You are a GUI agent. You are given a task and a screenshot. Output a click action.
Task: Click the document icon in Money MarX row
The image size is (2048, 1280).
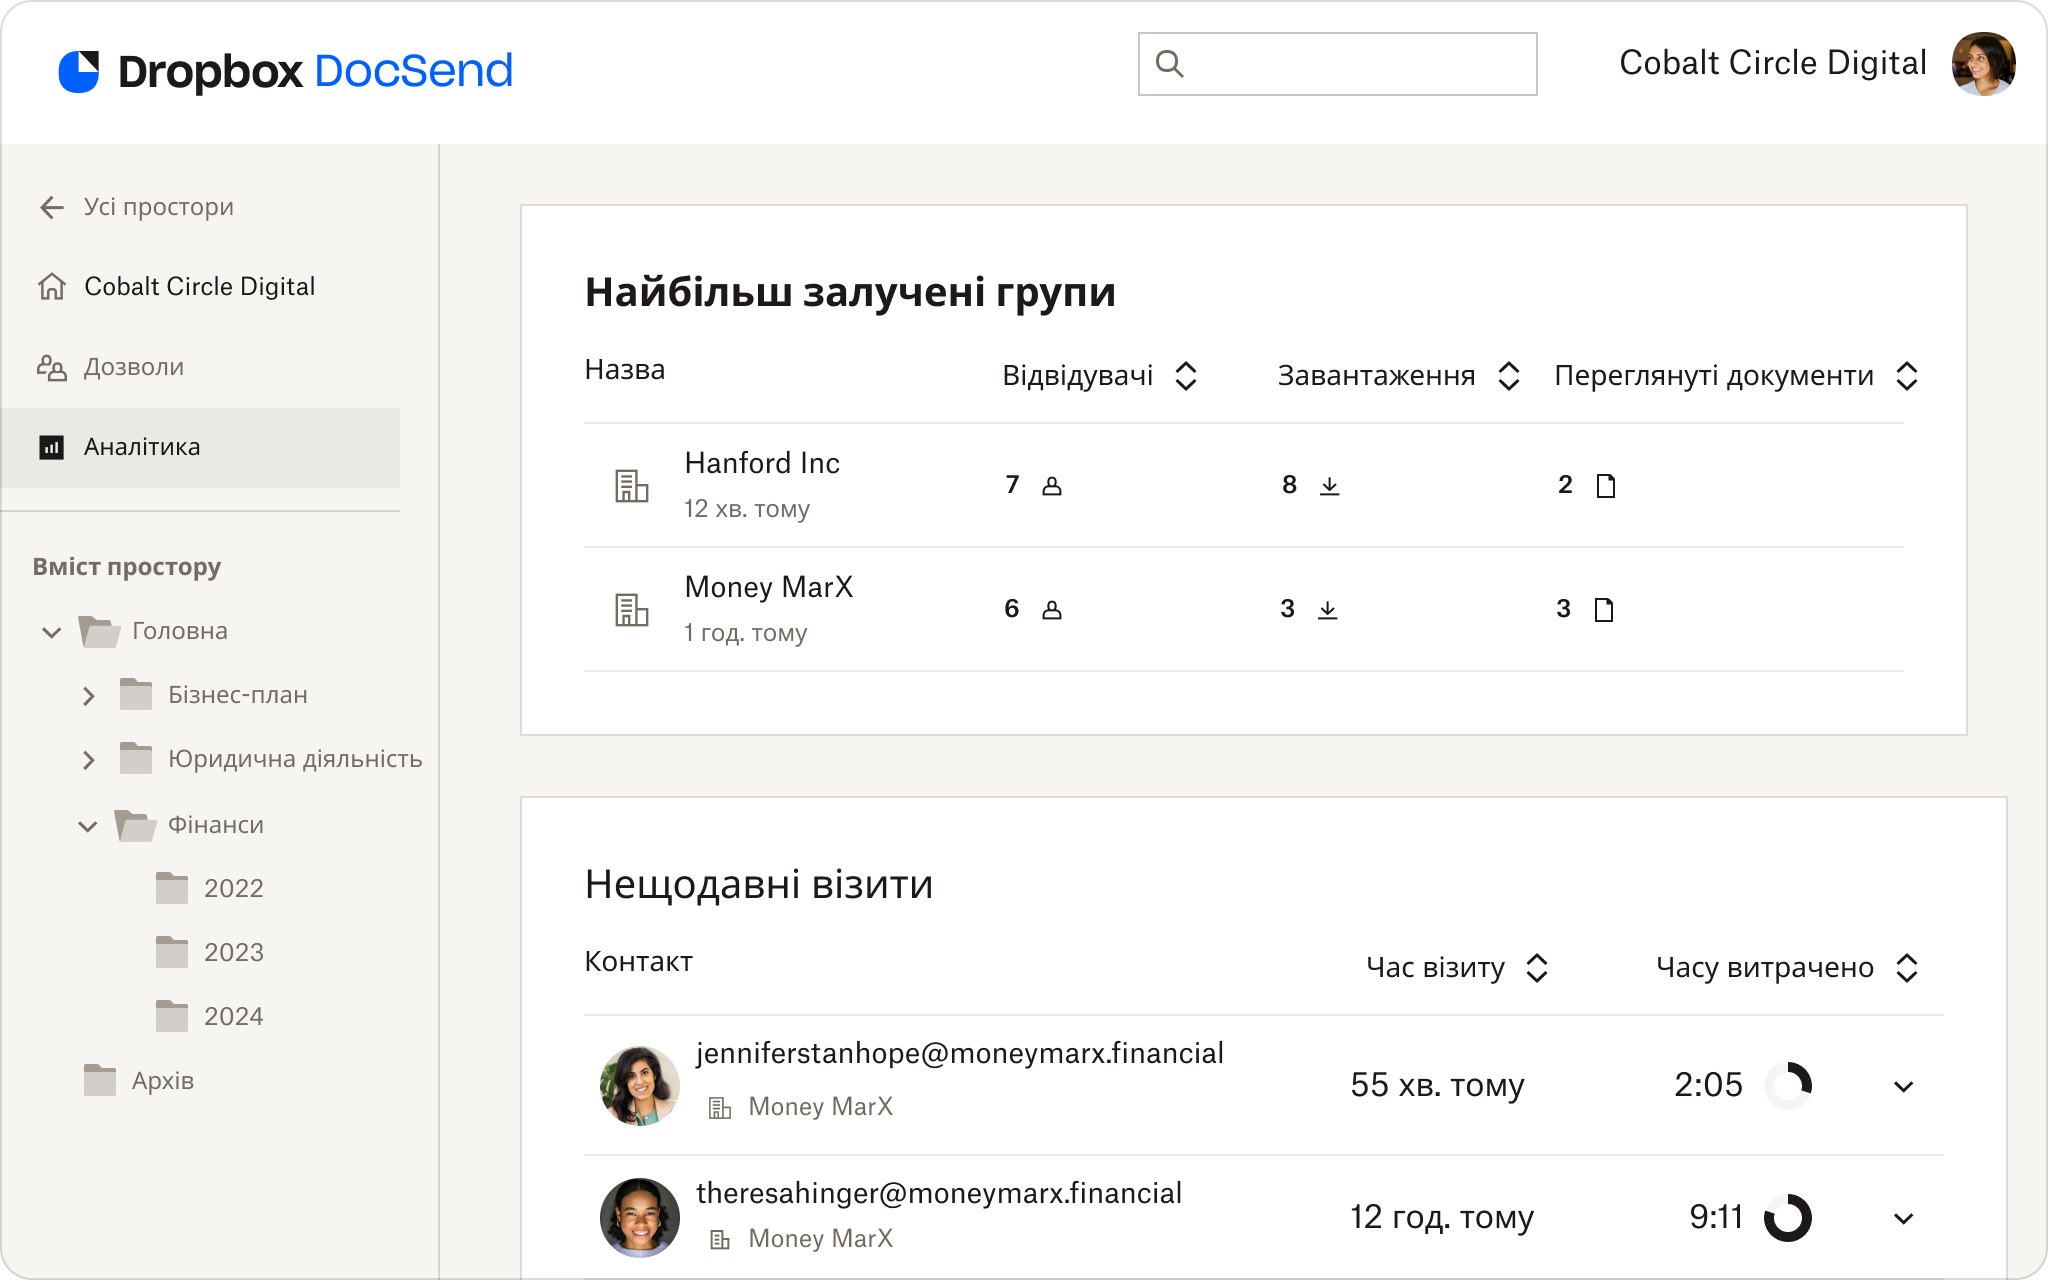point(1604,610)
